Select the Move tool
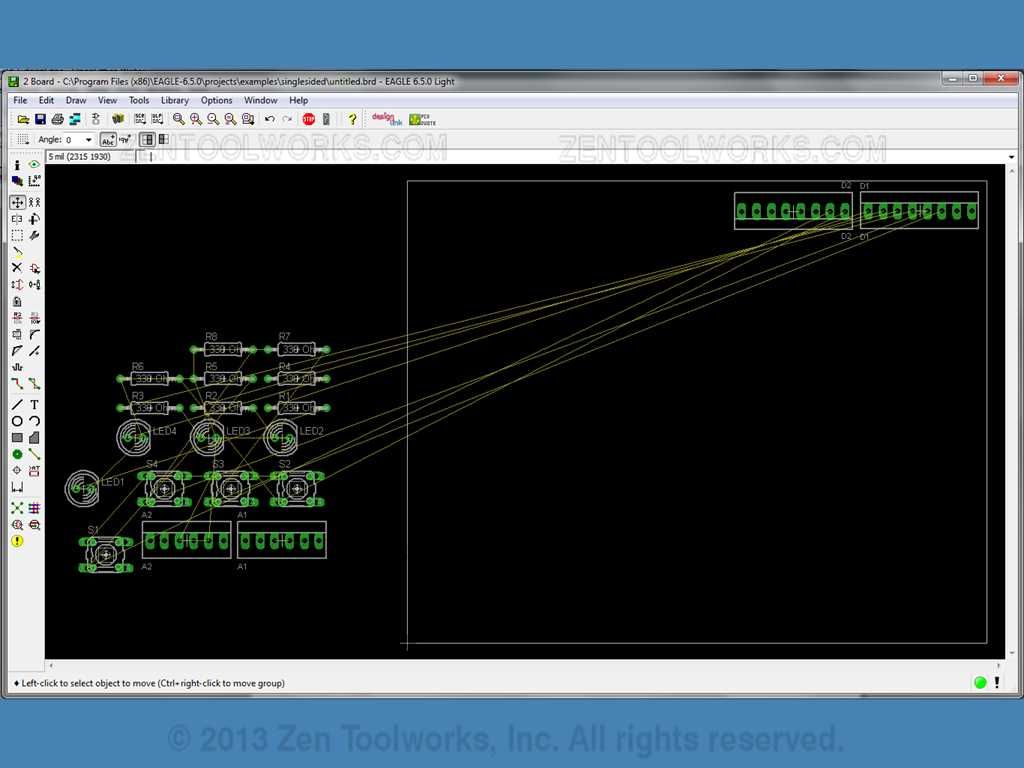The width and height of the screenshot is (1024, 768). [x=17, y=202]
